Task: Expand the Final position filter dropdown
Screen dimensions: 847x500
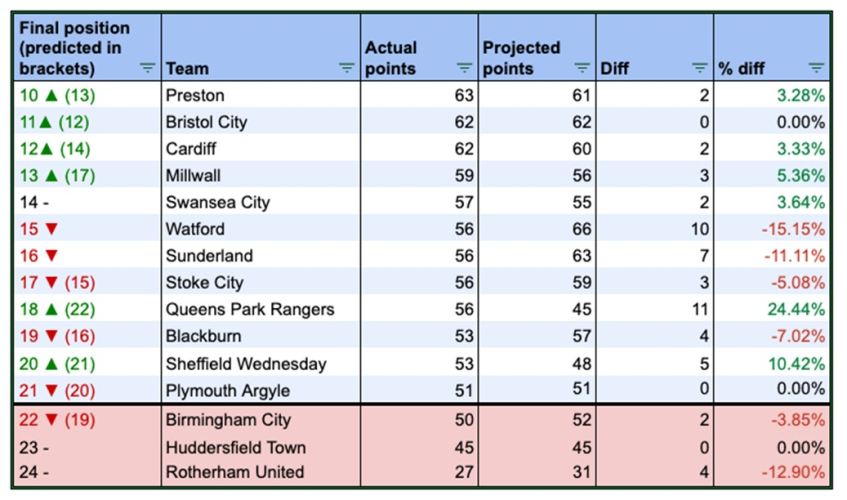Action: click(147, 68)
